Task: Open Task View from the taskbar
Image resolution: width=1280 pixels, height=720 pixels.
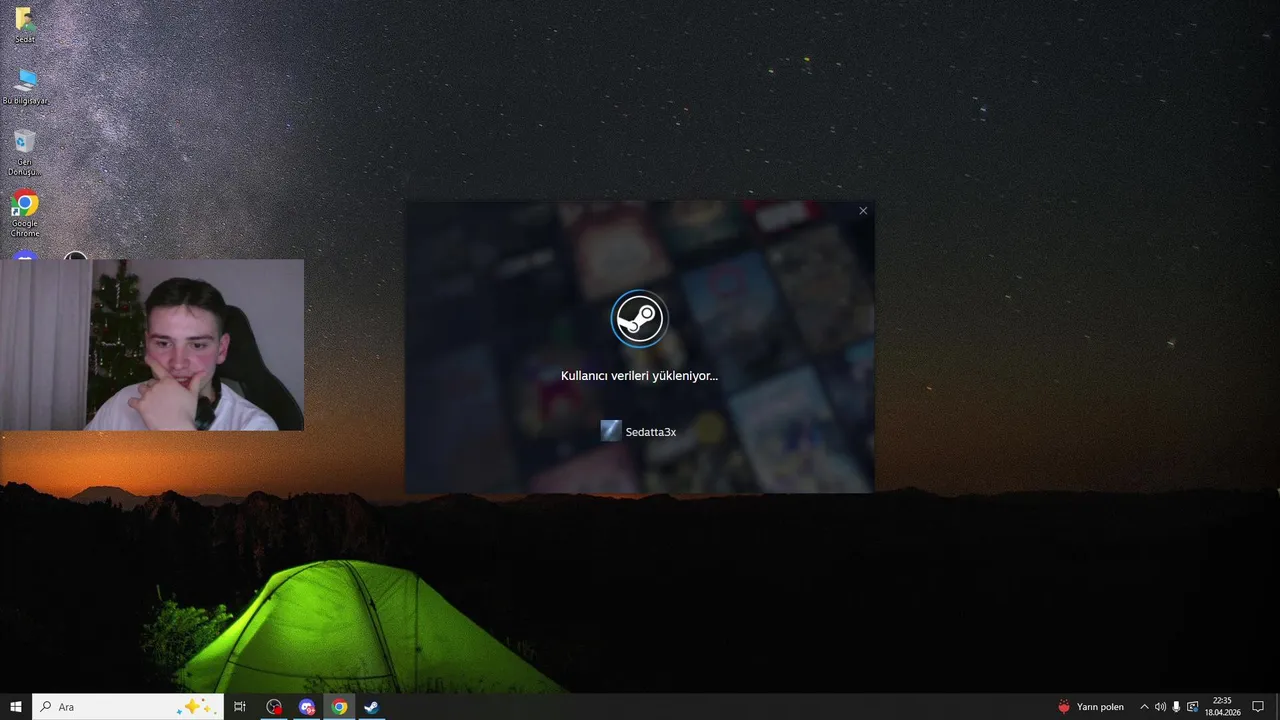Action: click(x=240, y=707)
